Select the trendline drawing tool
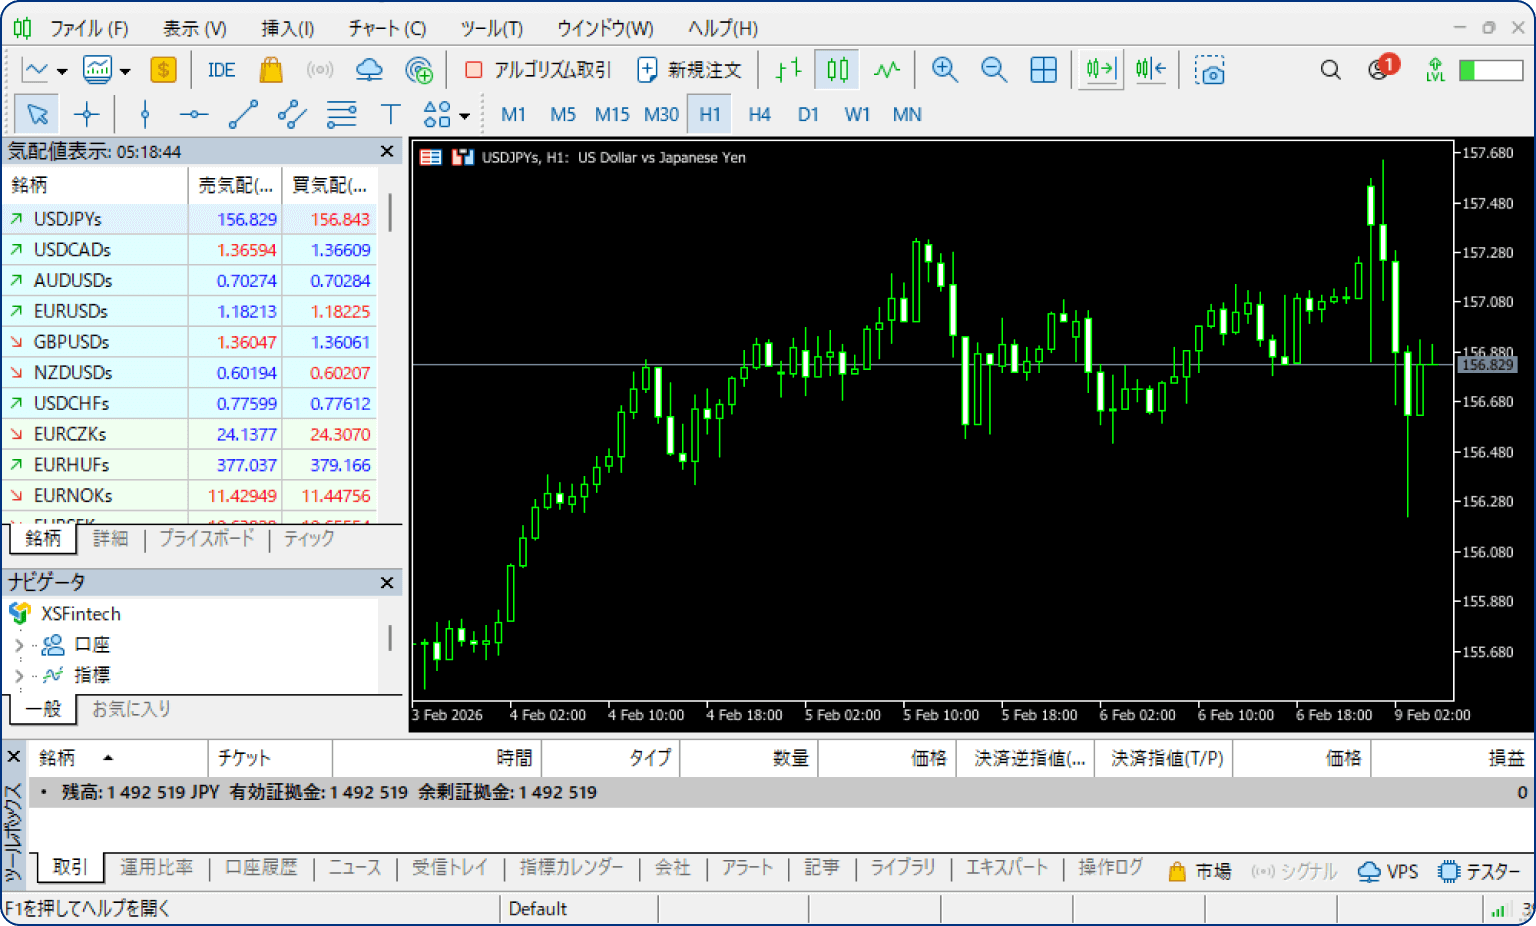This screenshot has height=926, width=1536. (243, 115)
